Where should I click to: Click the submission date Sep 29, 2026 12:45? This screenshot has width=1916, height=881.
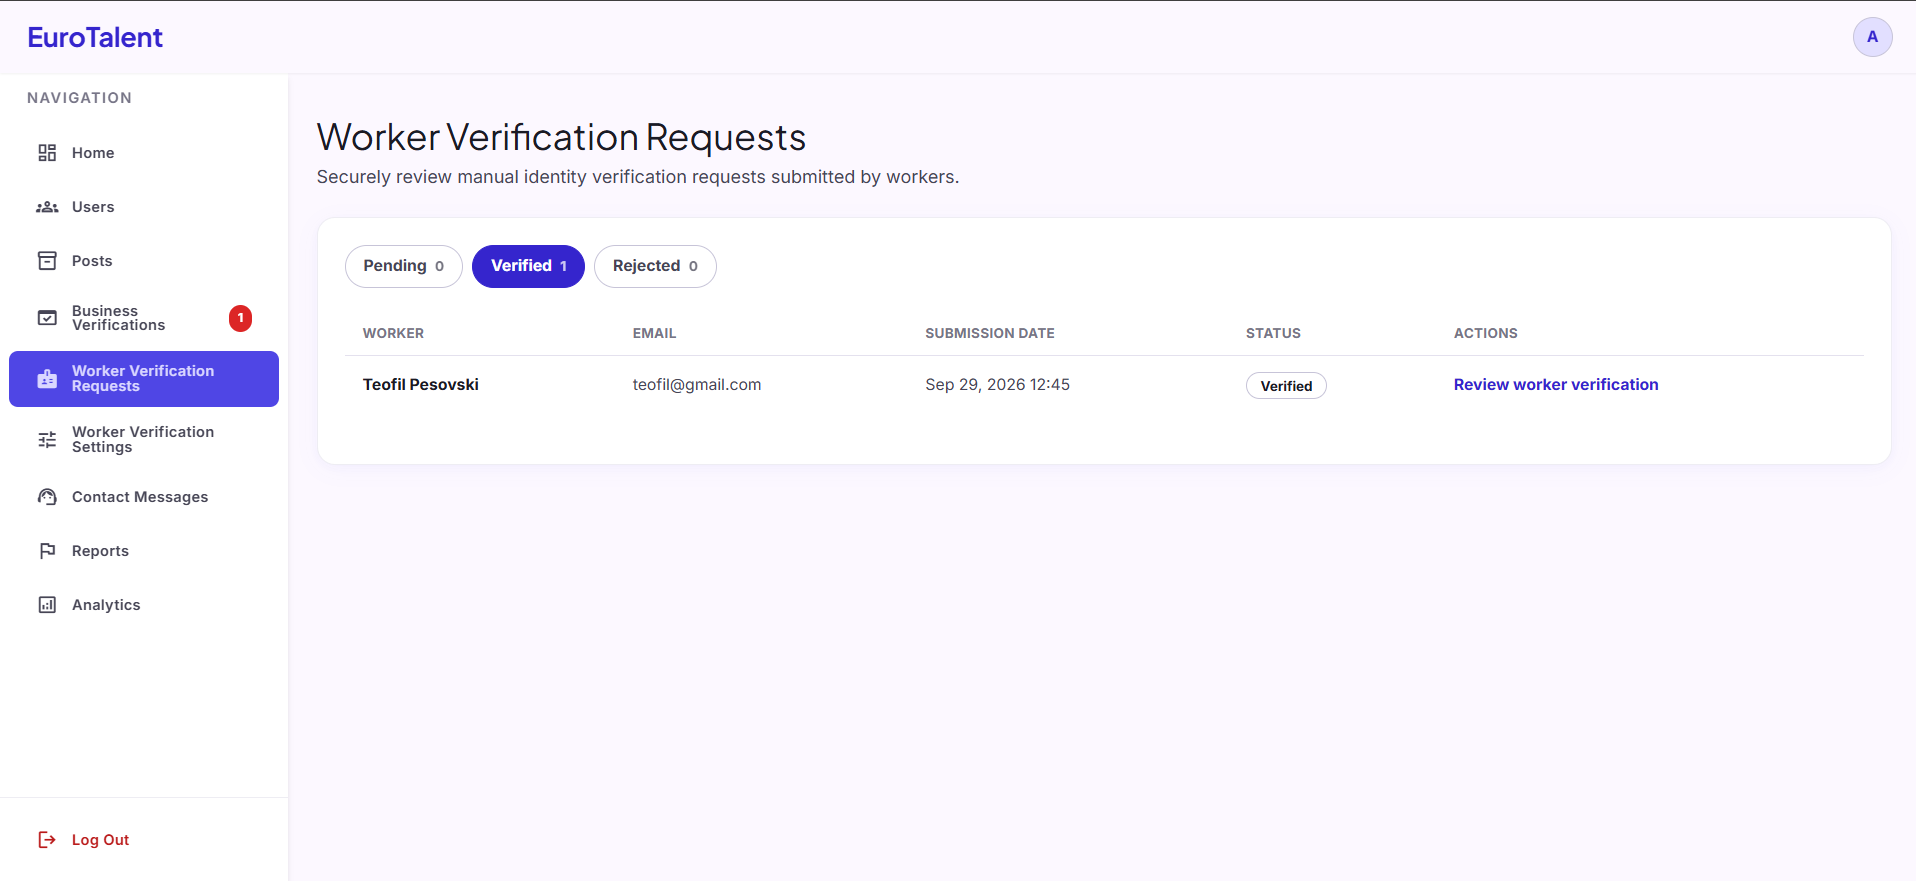pos(997,385)
